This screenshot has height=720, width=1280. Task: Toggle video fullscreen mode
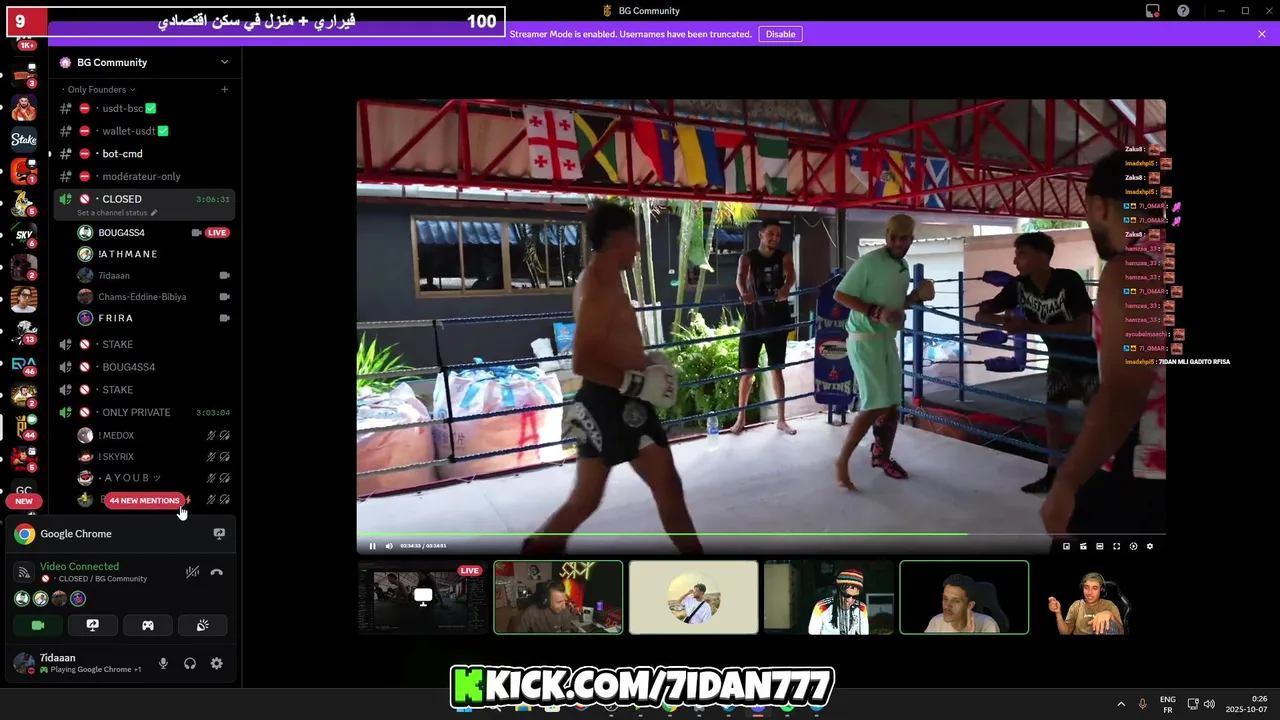click(1117, 546)
